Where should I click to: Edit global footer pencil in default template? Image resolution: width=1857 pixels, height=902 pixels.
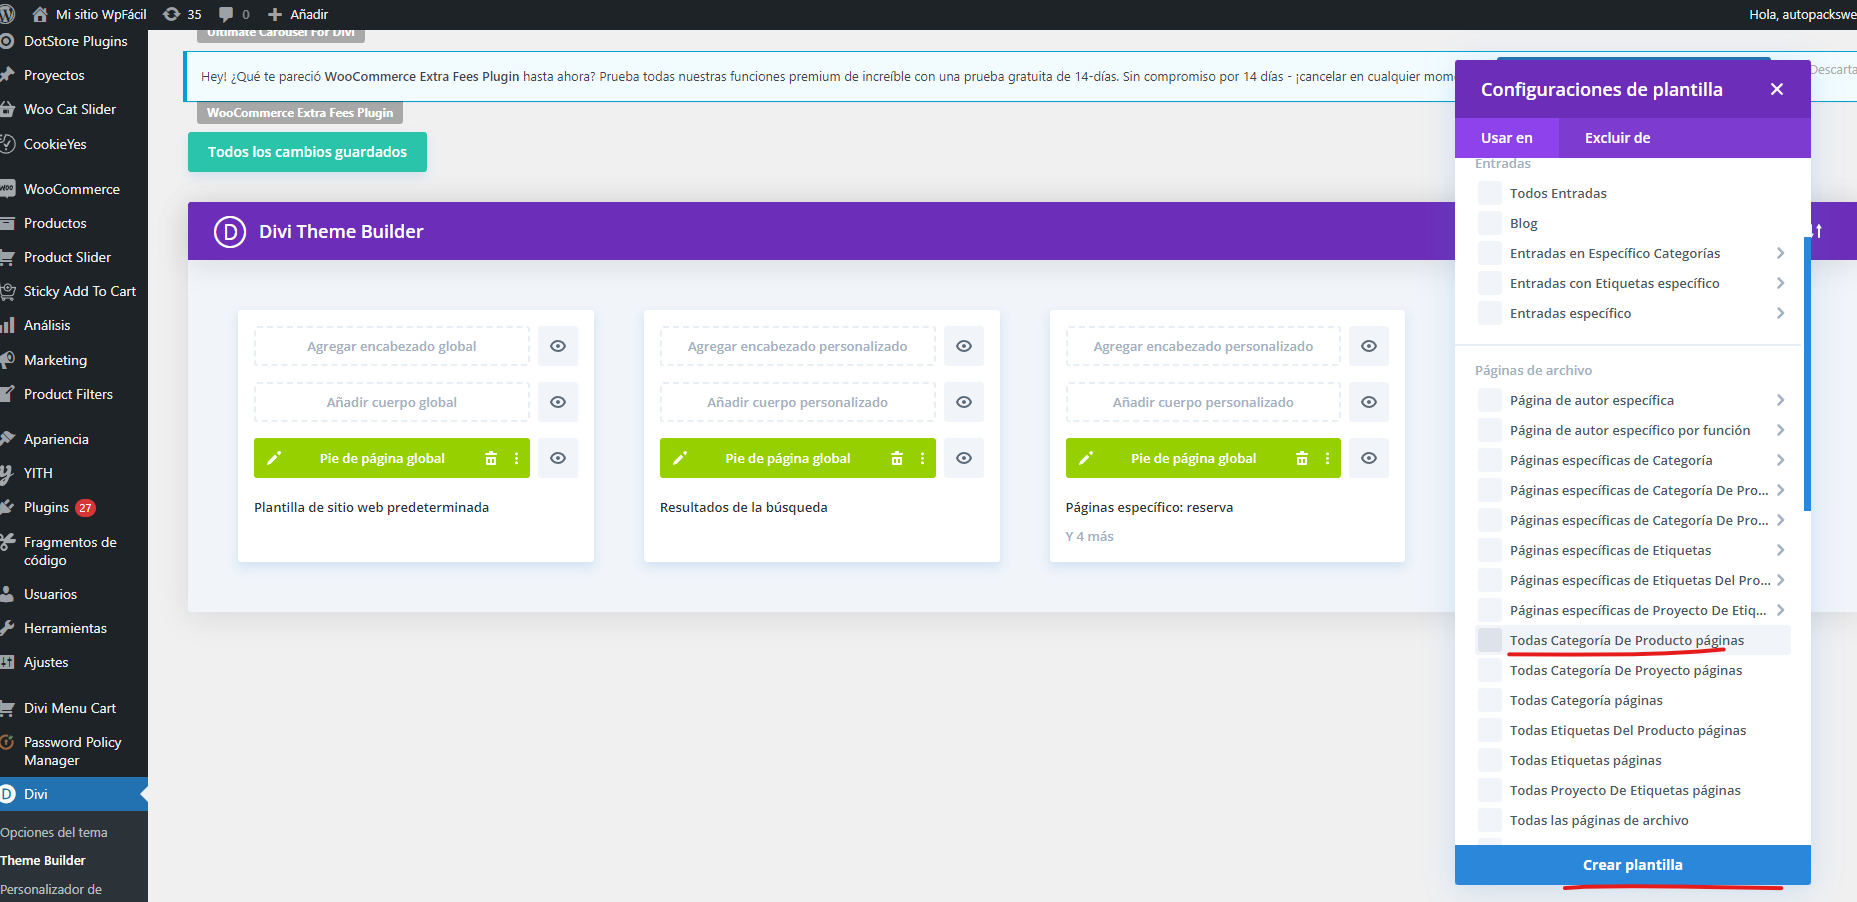coord(274,458)
